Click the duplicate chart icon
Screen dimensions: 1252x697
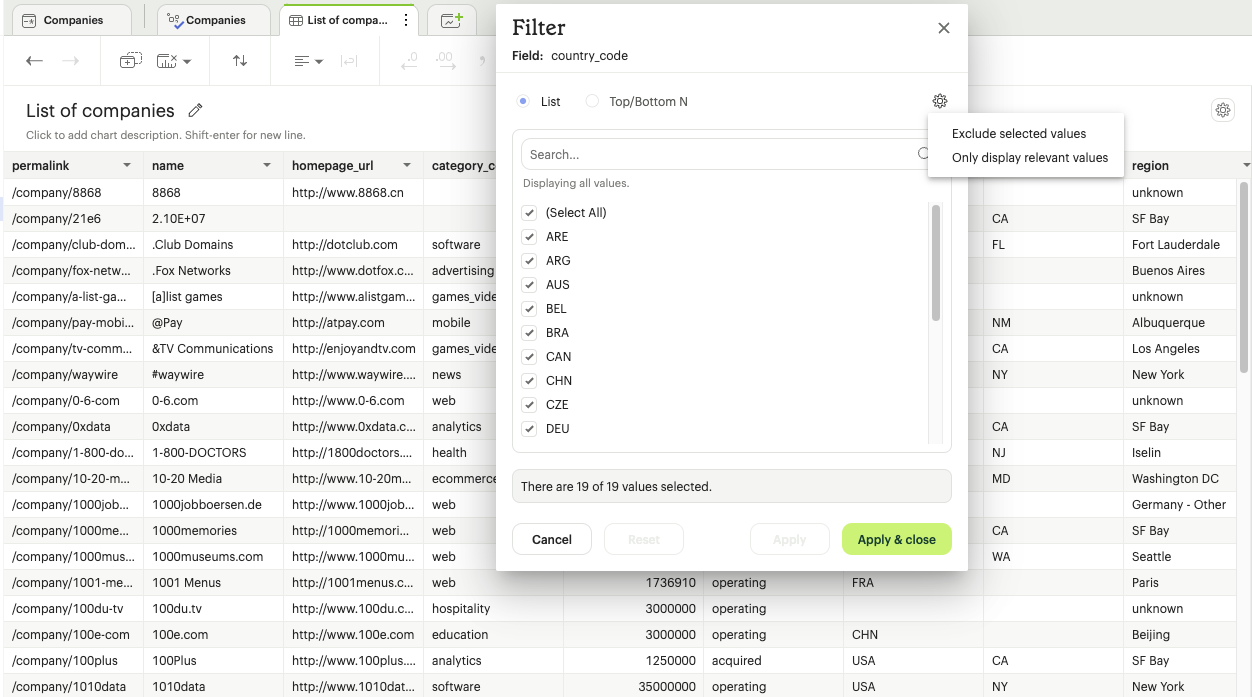(x=130, y=61)
